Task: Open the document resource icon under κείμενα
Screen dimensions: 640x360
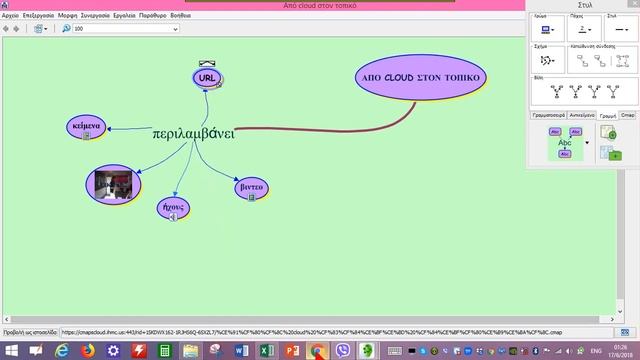Action: (x=86, y=136)
